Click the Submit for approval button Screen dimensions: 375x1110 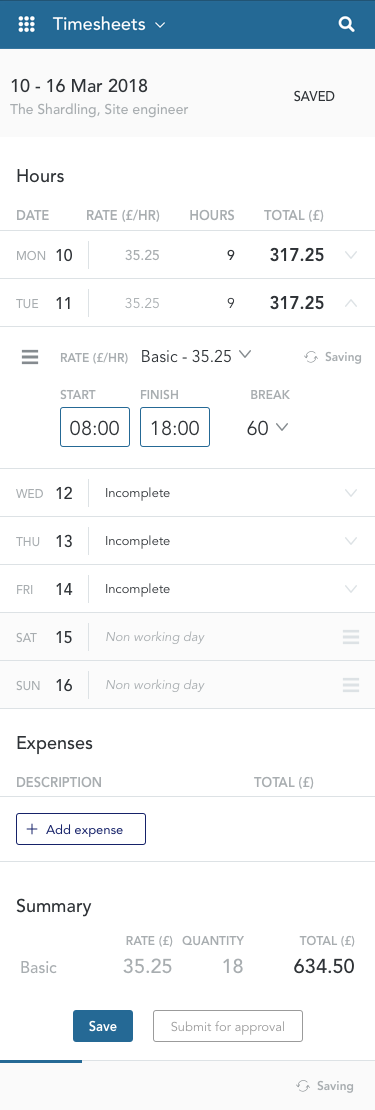(228, 1026)
